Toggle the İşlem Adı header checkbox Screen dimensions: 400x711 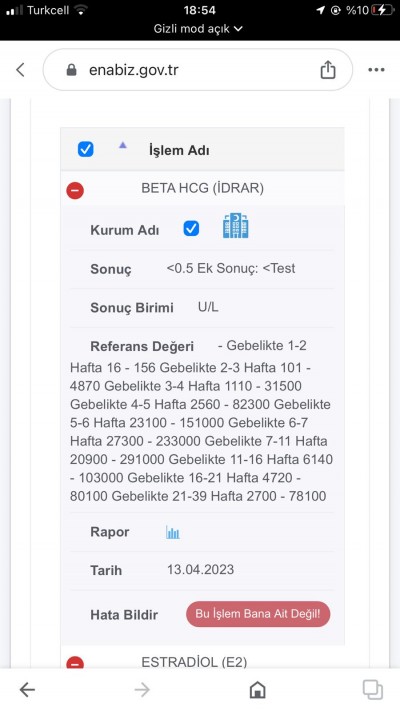(x=86, y=149)
